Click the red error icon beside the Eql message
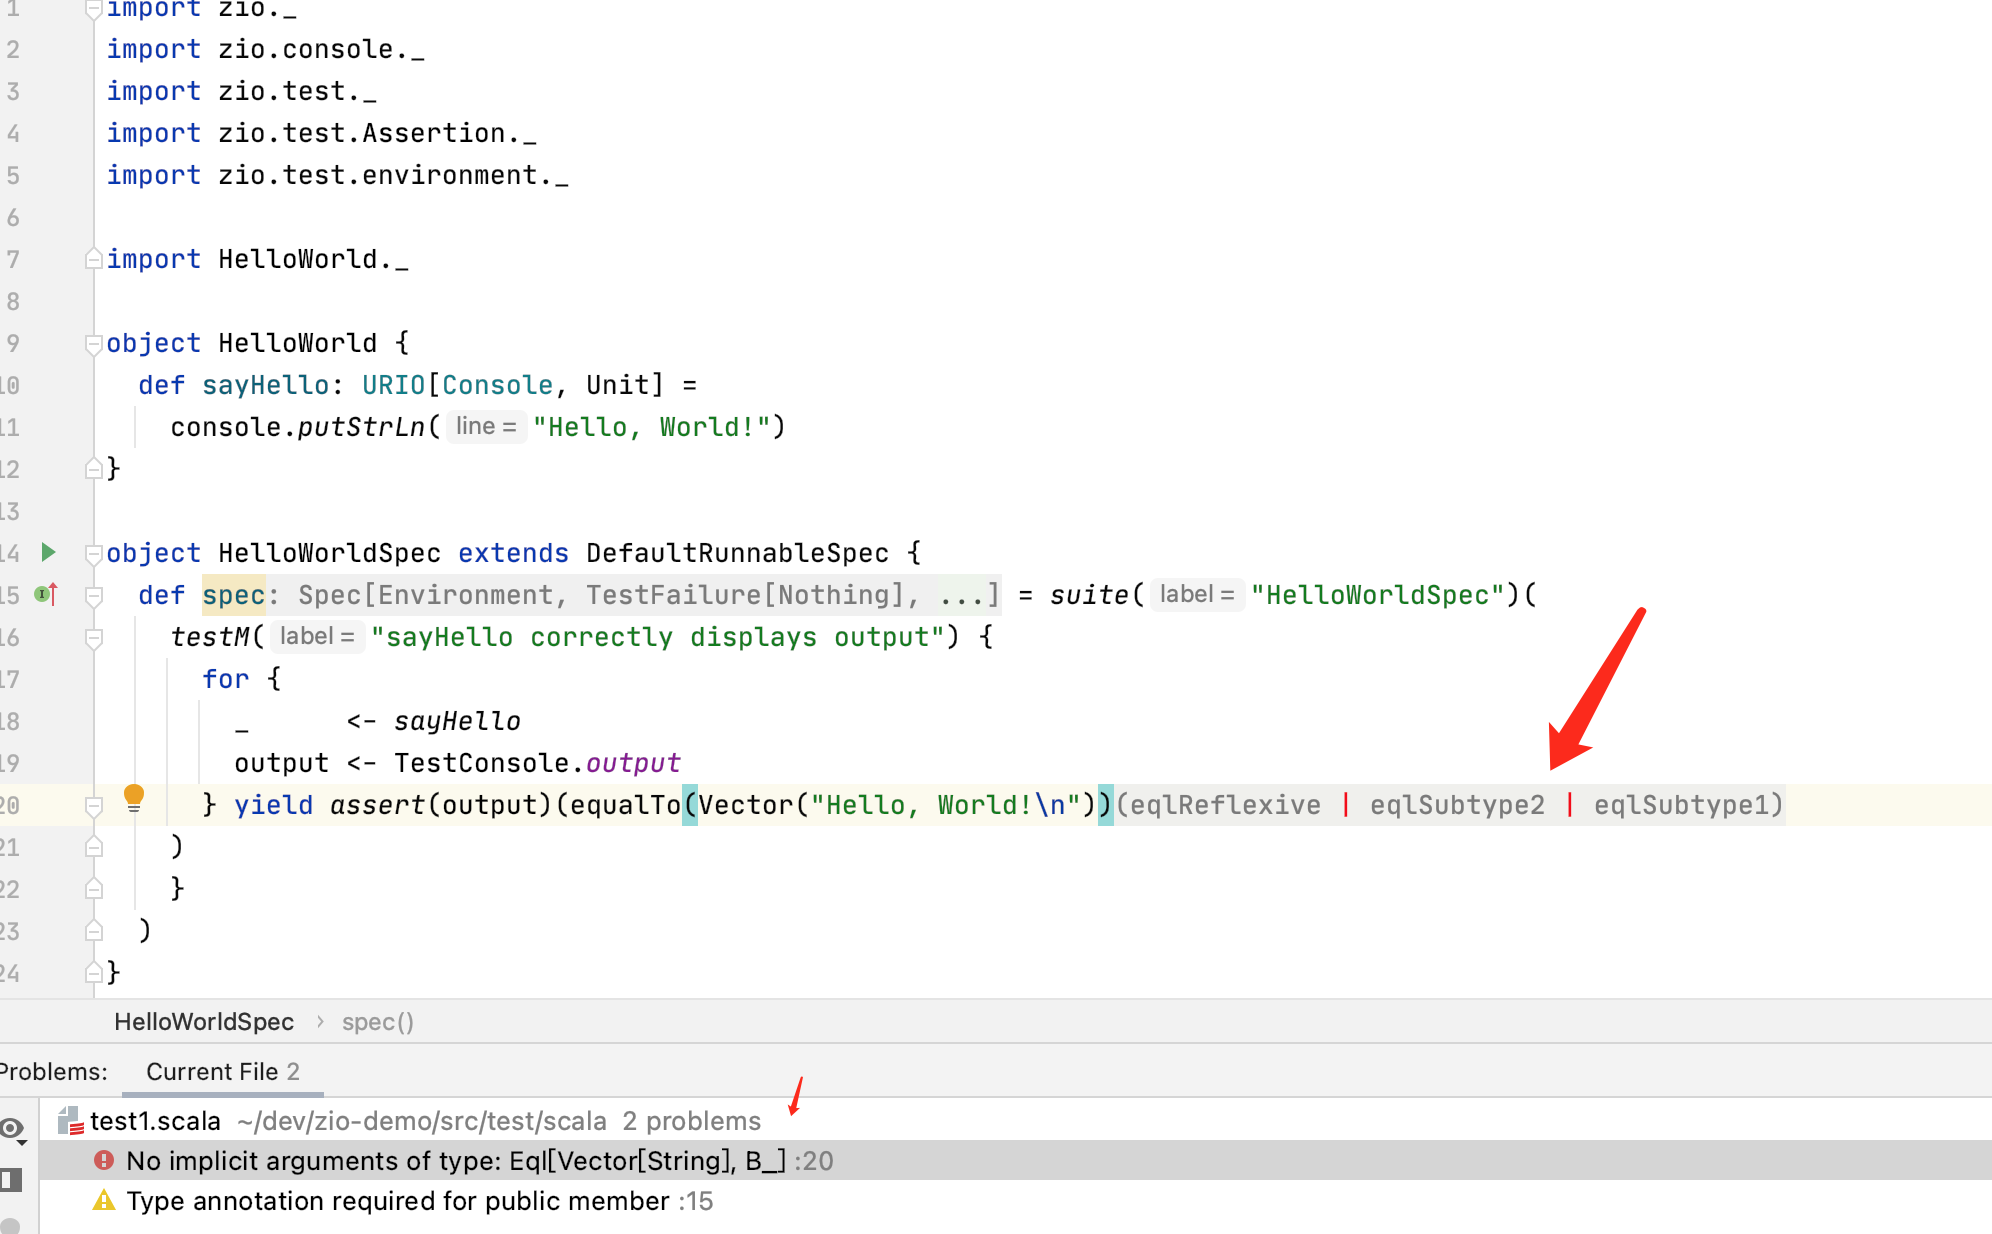 pyautogui.click(x=104, y=1161)
